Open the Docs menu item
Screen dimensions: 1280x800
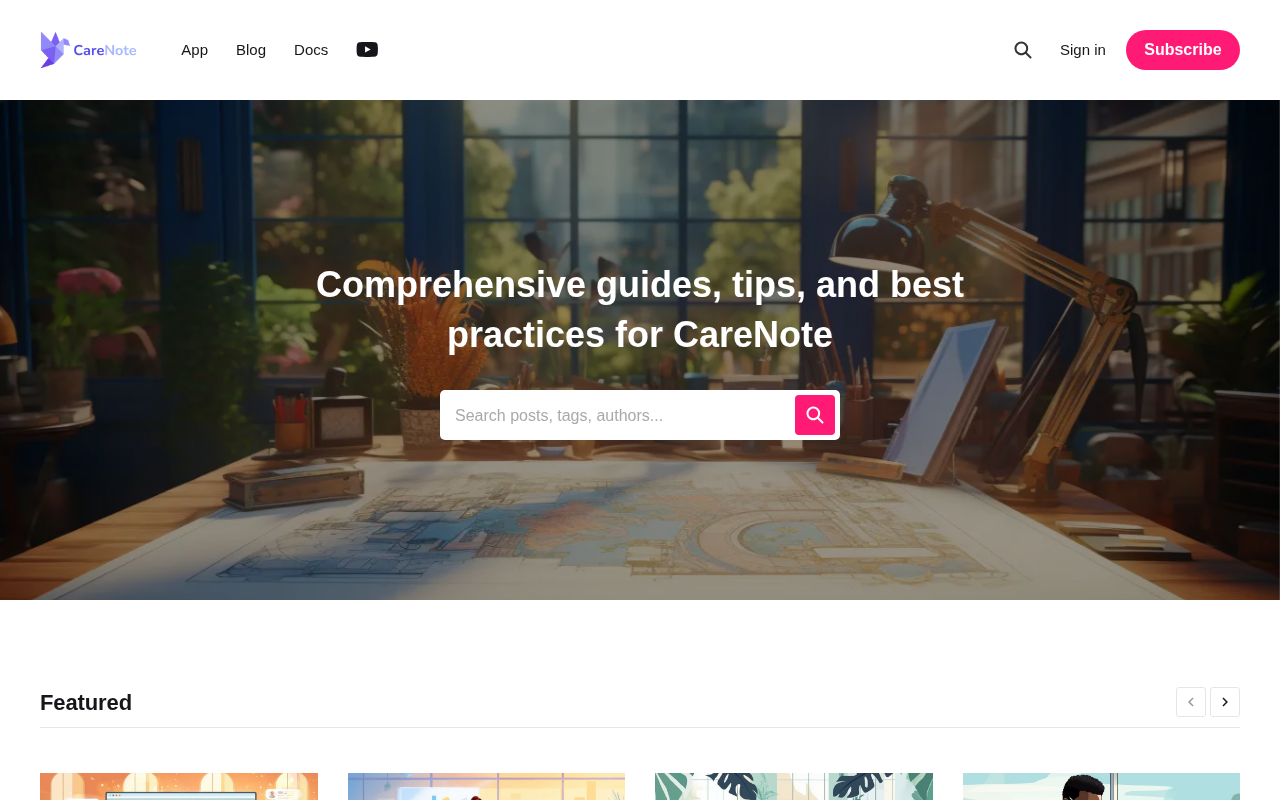pyautogui.click(x=311, y=50)
